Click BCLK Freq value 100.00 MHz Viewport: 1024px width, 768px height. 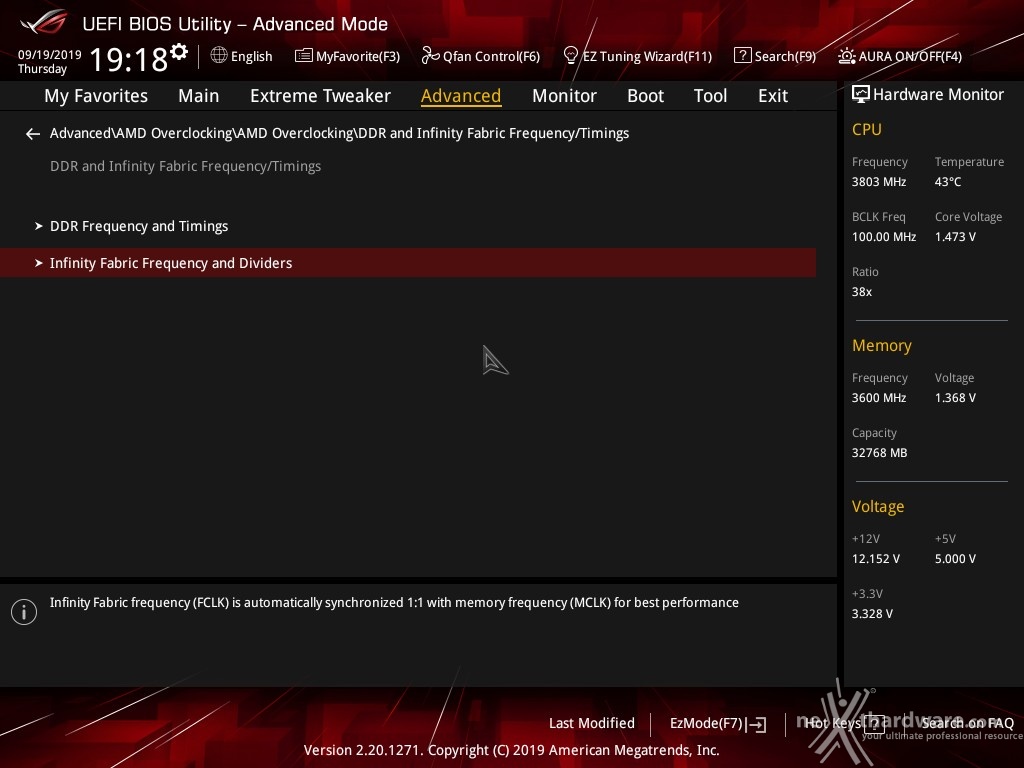click(884, 237)
